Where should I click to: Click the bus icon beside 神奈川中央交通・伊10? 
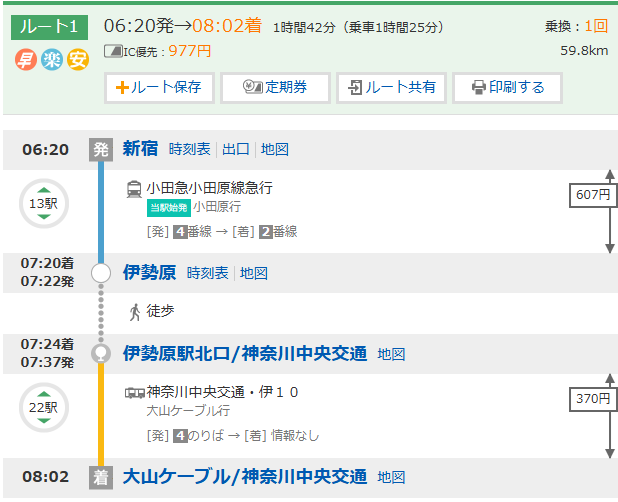click(x=134, y=391)
